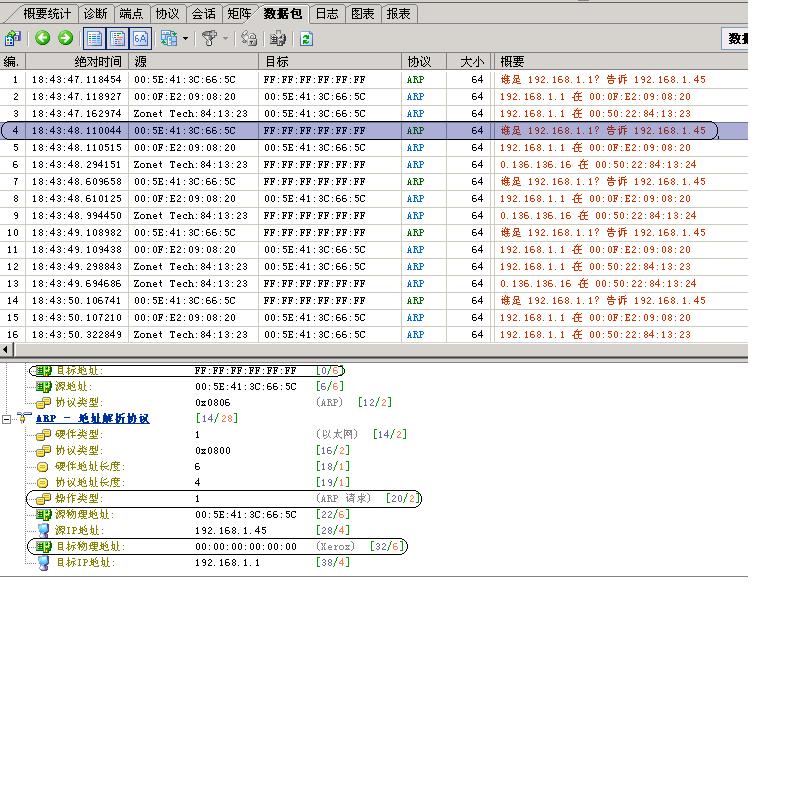
Task: Toggle the hex view (6A) pane button
Action: (140, 38)
